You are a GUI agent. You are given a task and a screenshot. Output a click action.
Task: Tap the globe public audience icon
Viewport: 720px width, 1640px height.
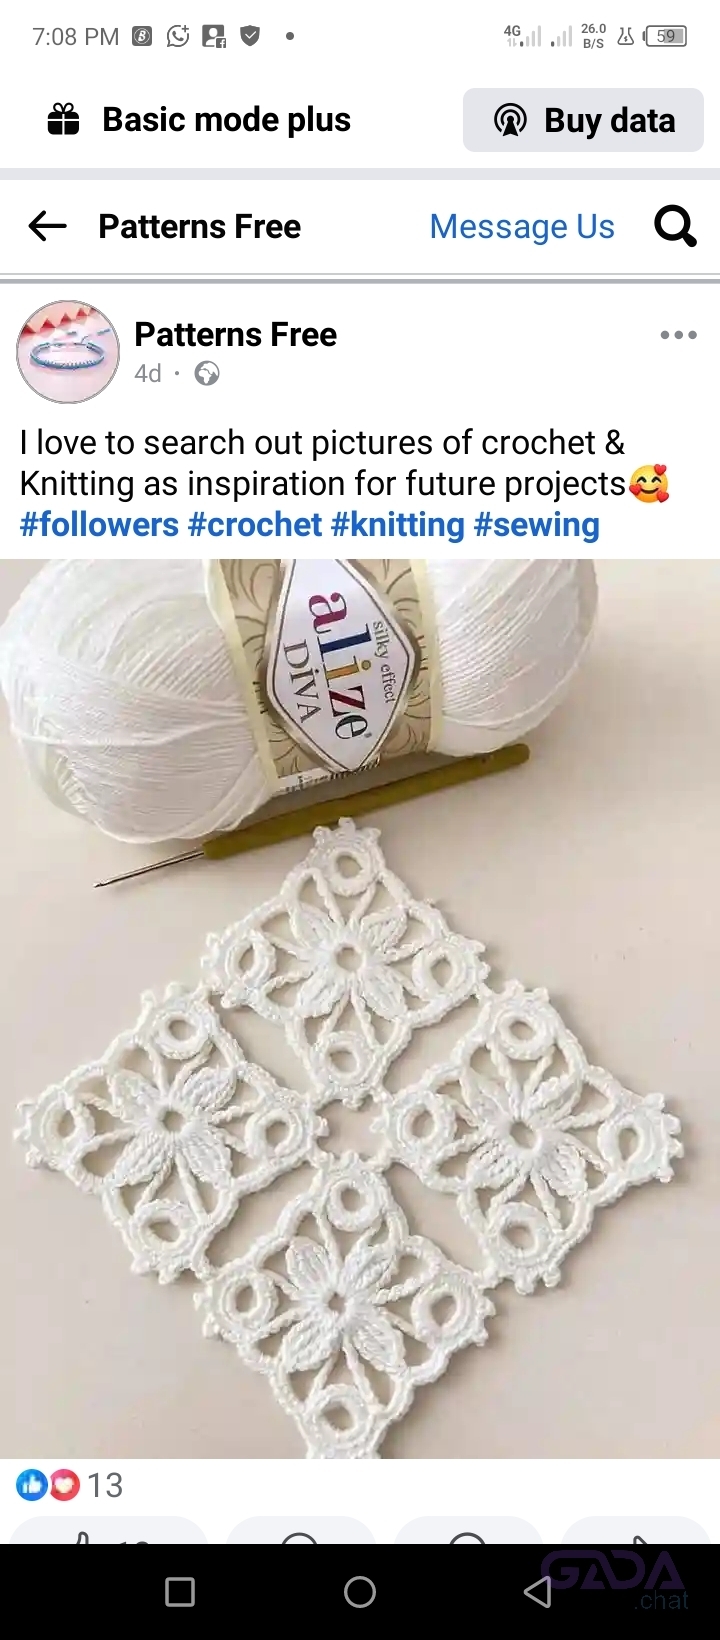[207, 374]
